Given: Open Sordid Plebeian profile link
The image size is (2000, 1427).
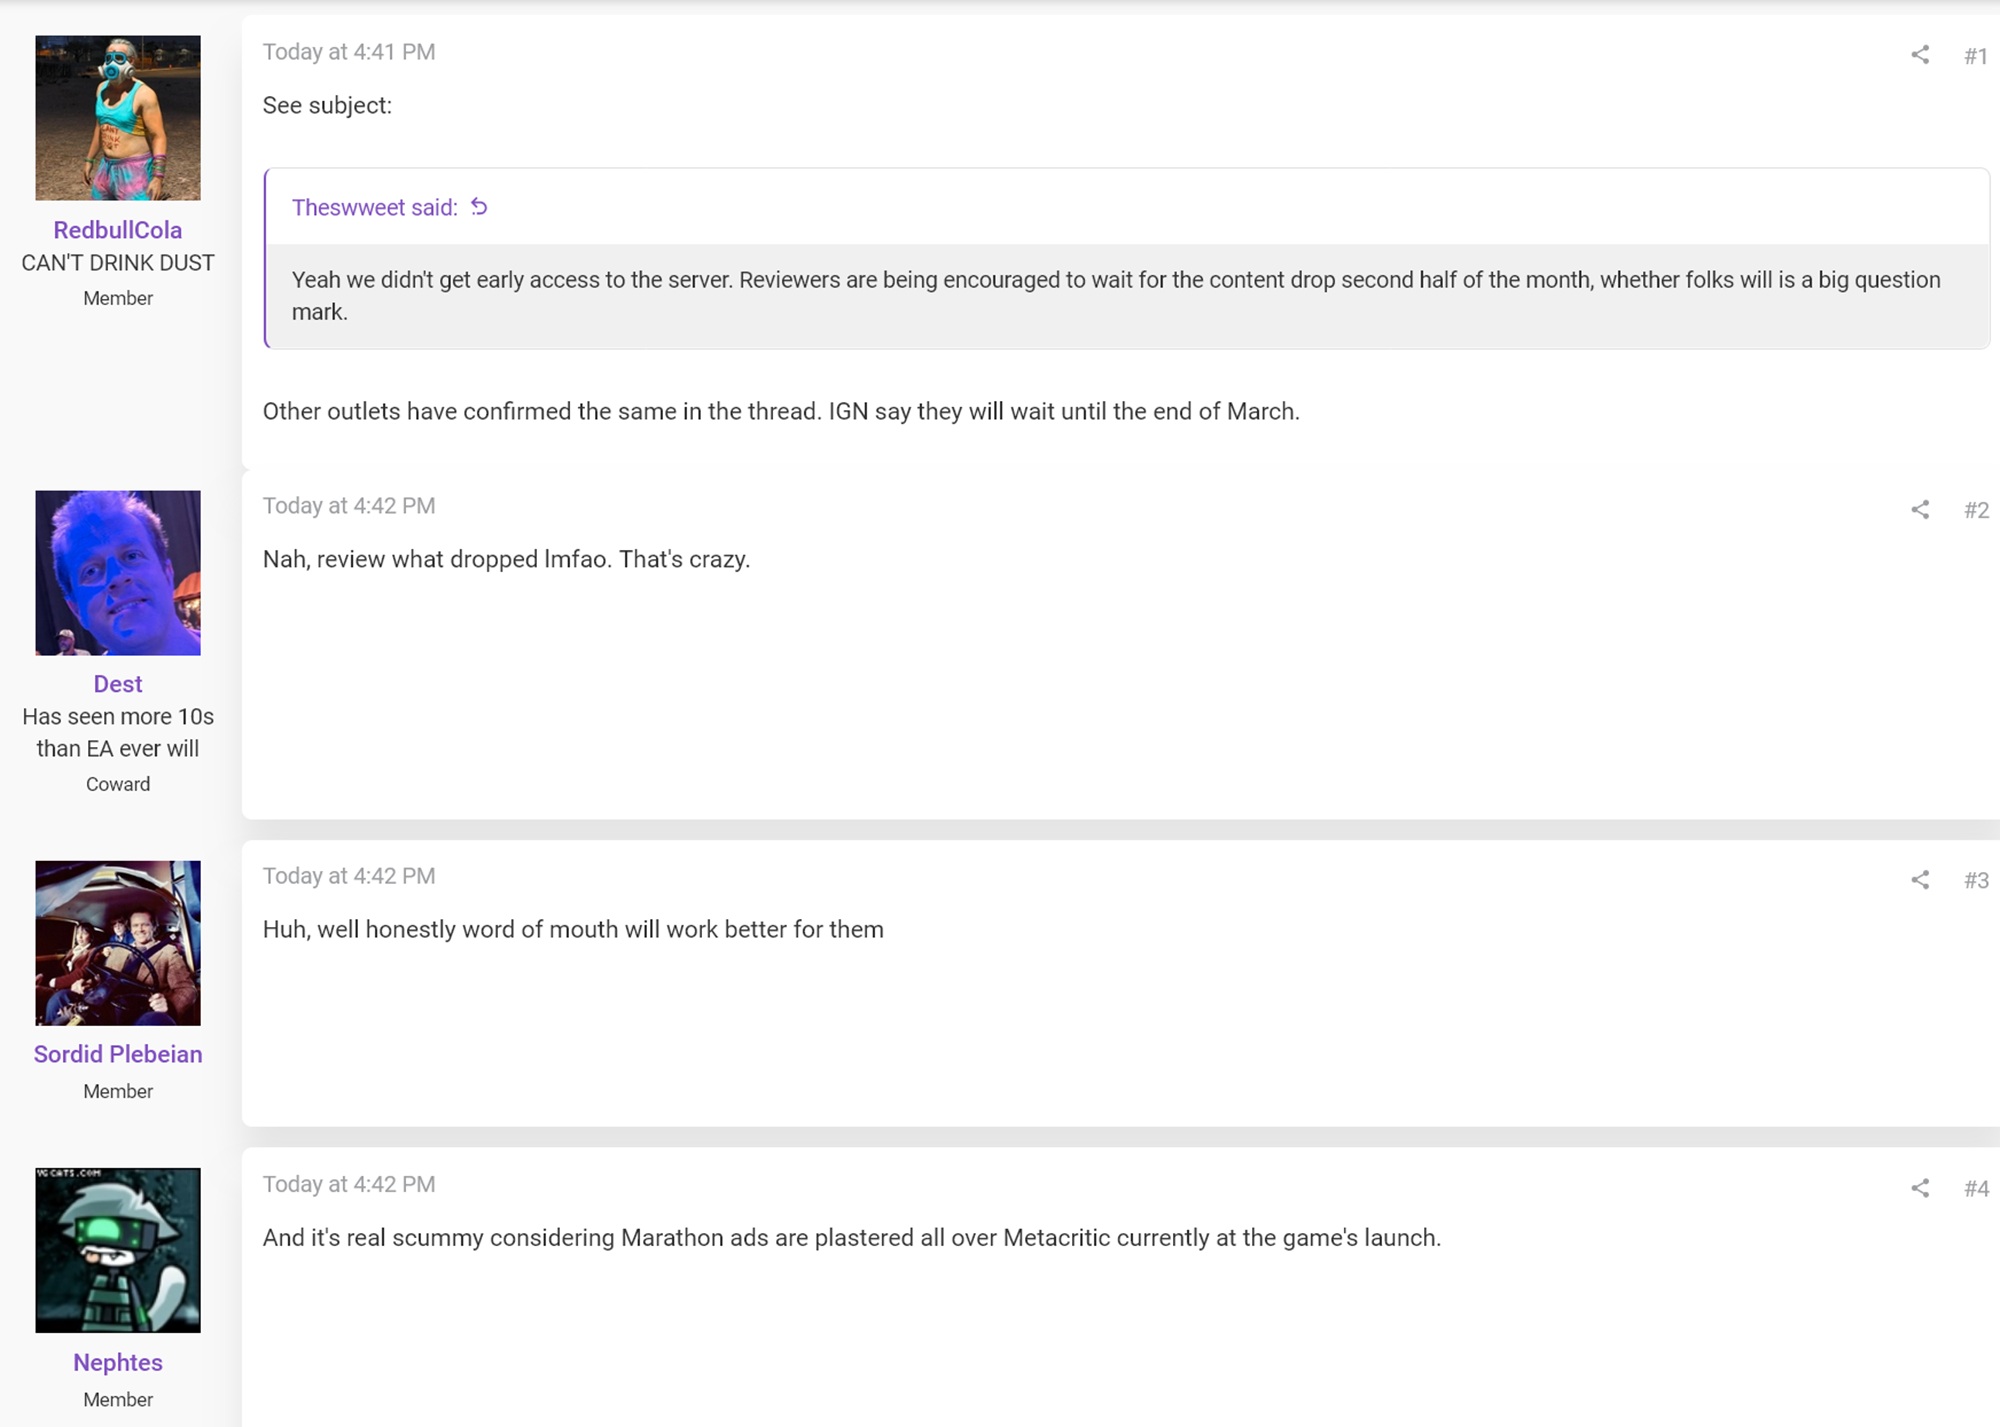Looking at the screenshot, I should [118, 1054].
